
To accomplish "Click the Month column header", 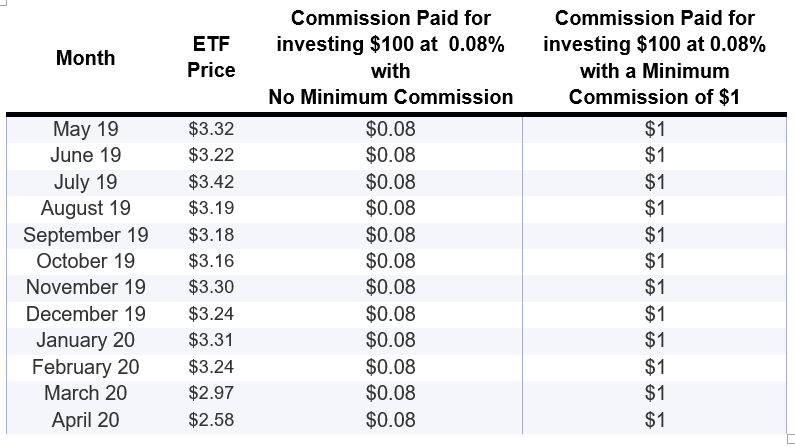I will click(85, 58).
